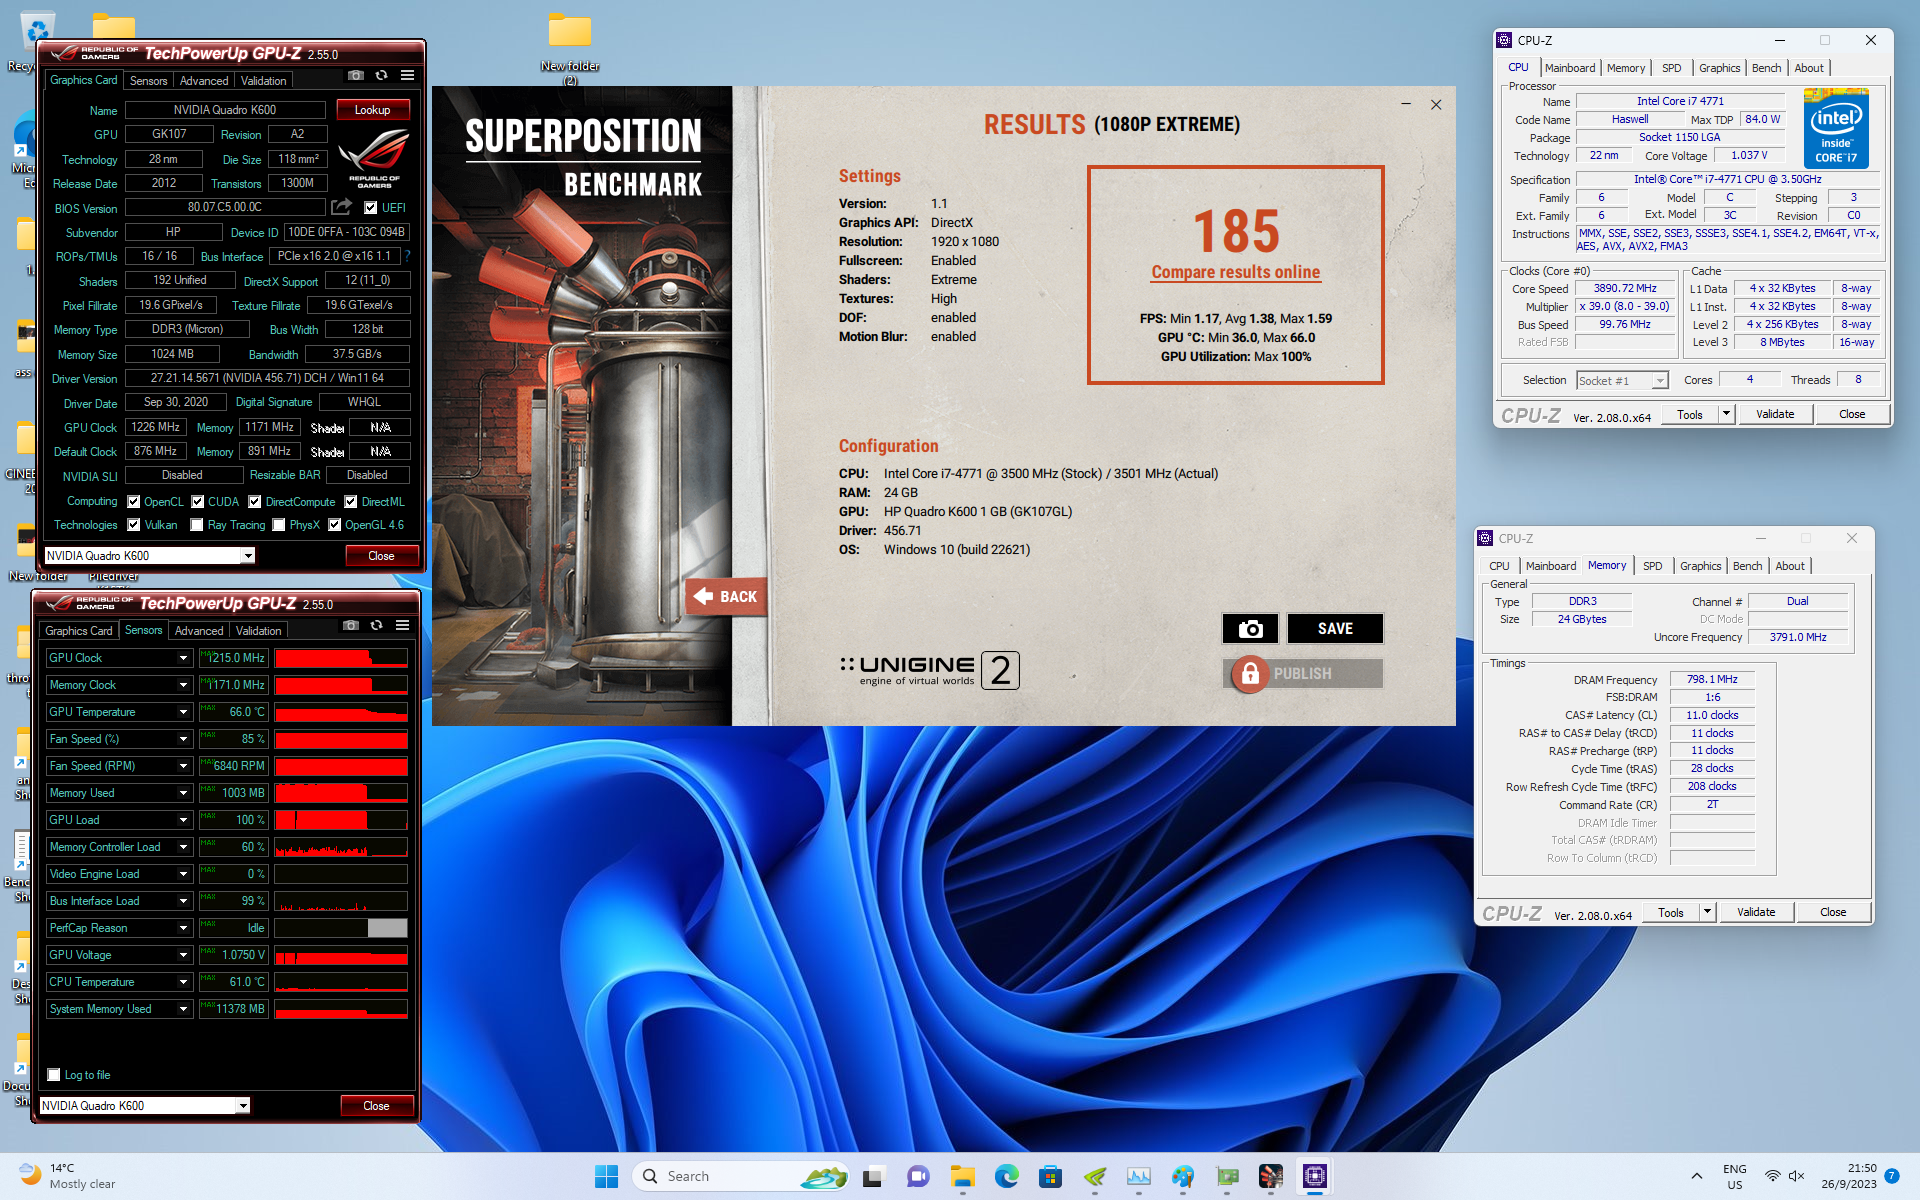Open Microsoft Store from the taskbar

[x=1050, y=1177]
